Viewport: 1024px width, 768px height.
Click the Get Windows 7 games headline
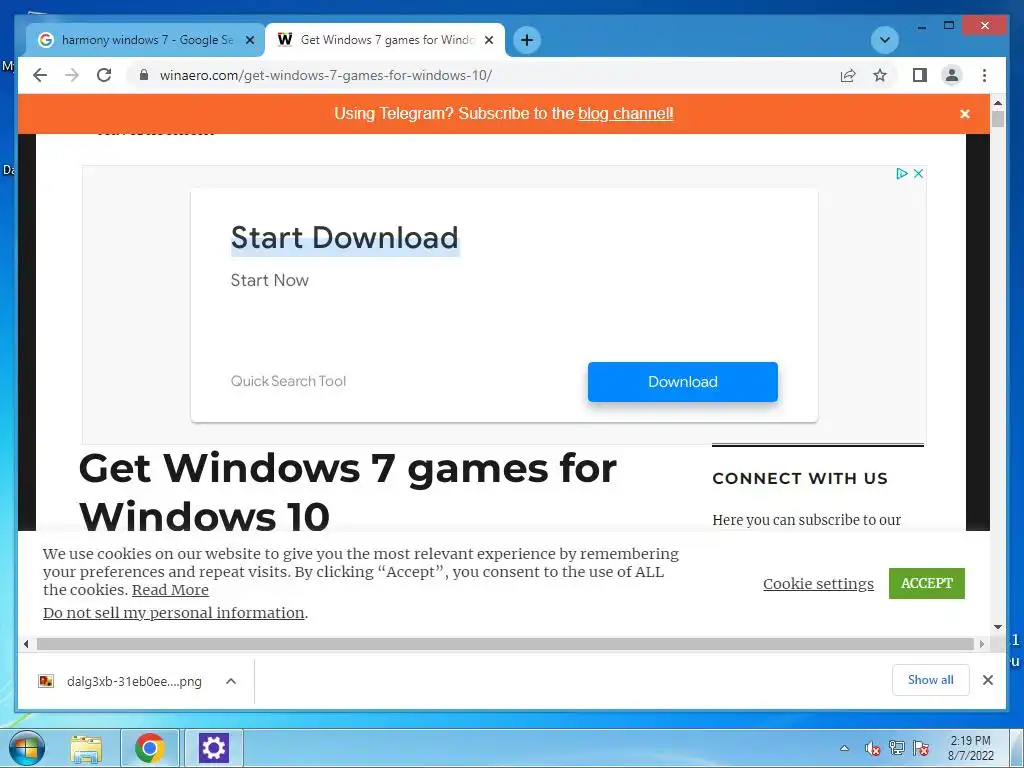click(347, 491)
